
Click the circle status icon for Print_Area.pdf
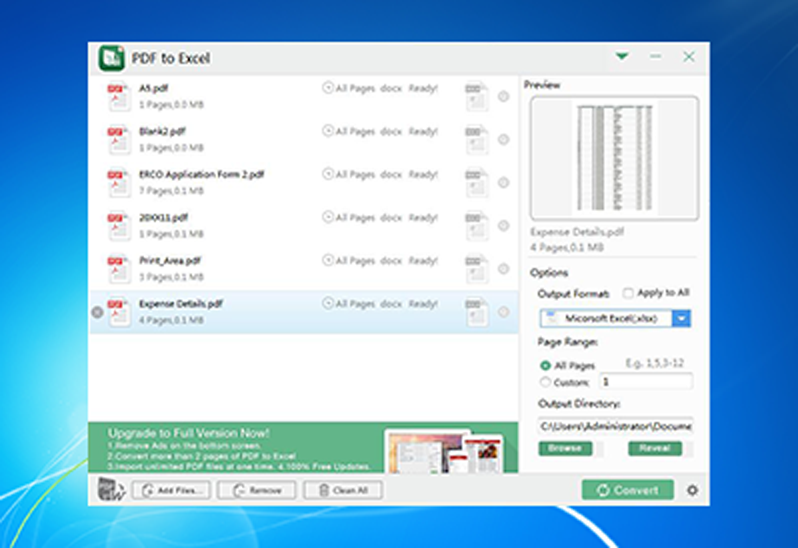503,269
